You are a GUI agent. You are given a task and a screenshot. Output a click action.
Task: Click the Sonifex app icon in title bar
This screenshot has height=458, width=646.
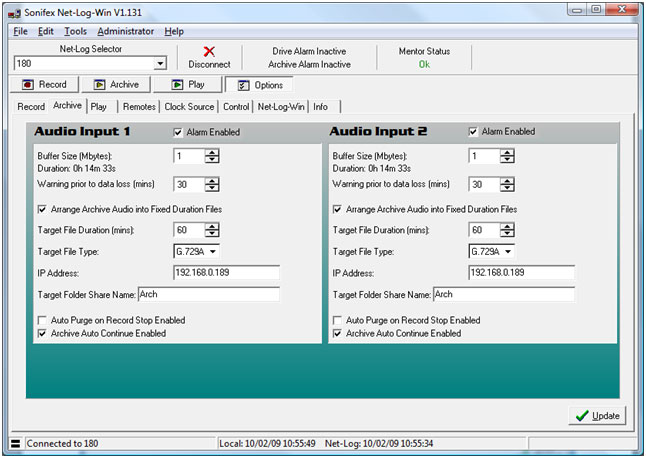(15, 13)
